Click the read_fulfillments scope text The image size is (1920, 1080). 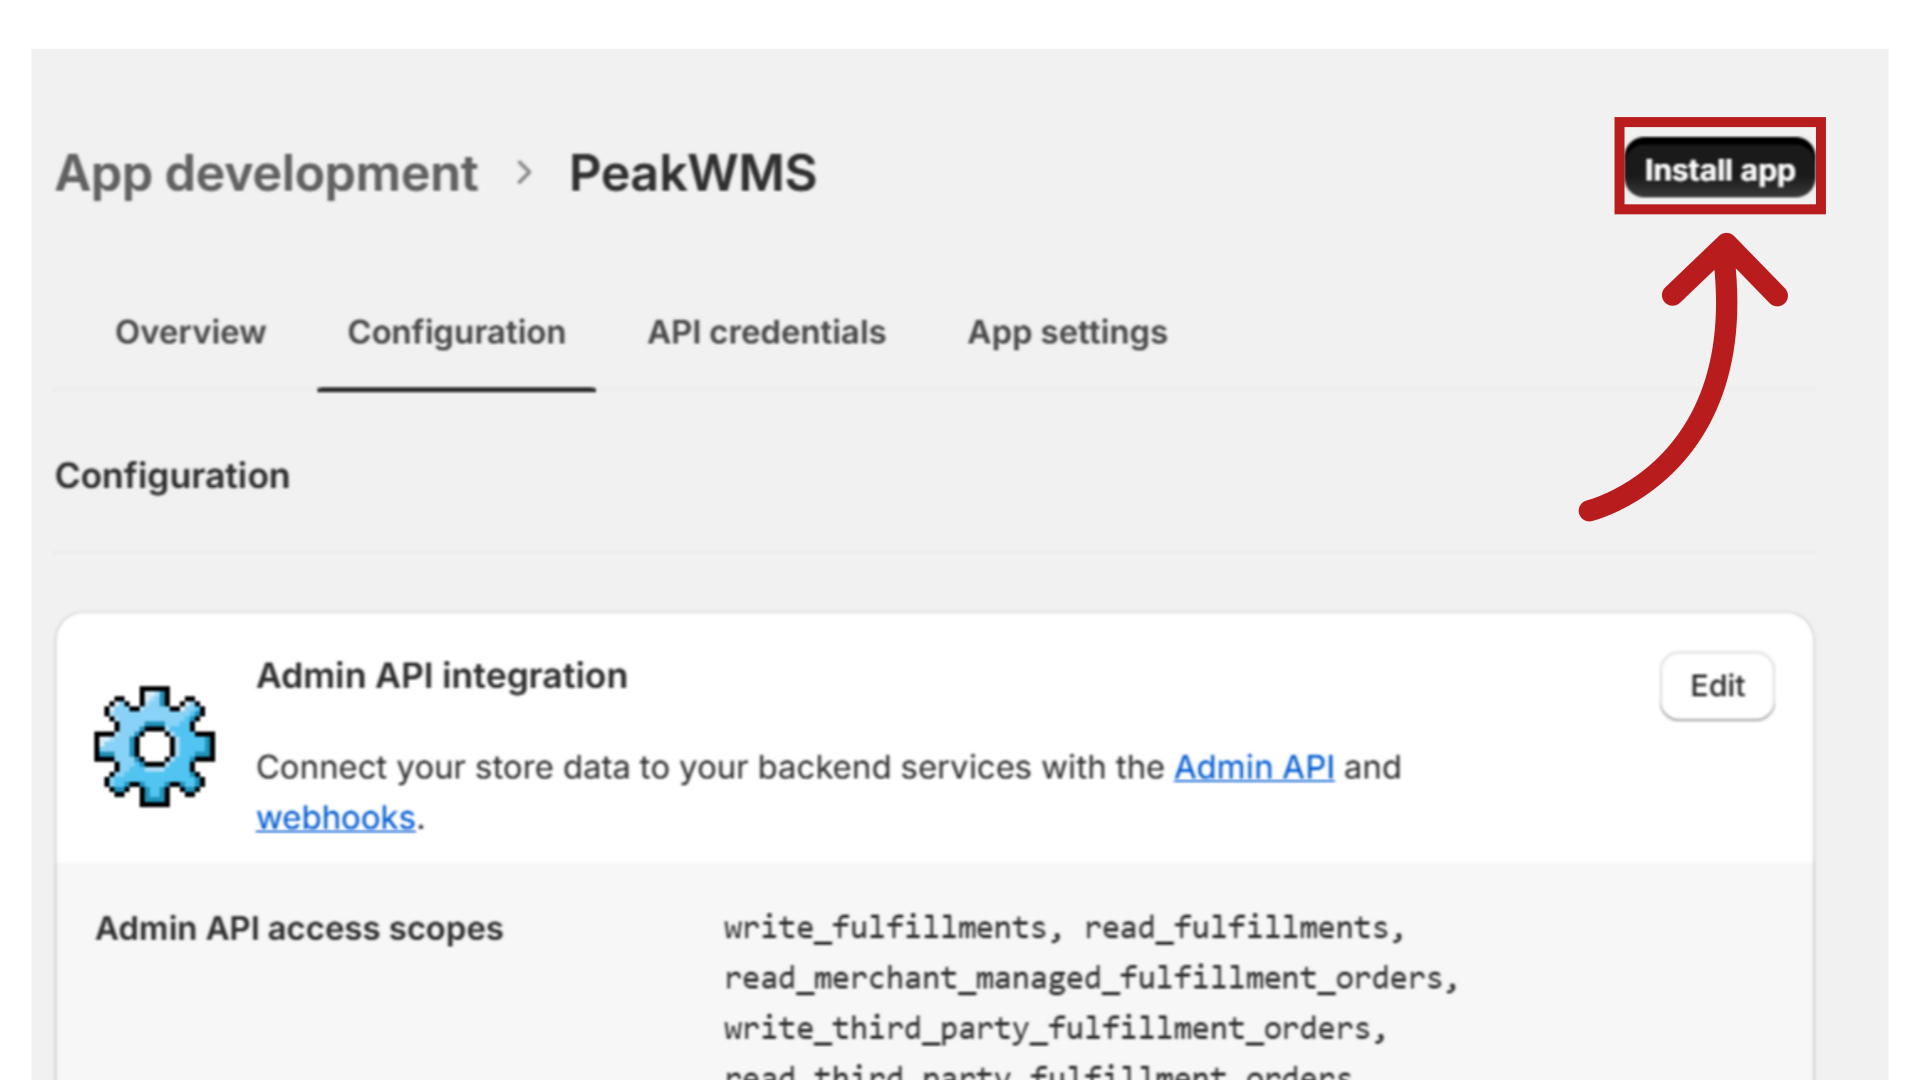pos(1236,928)
